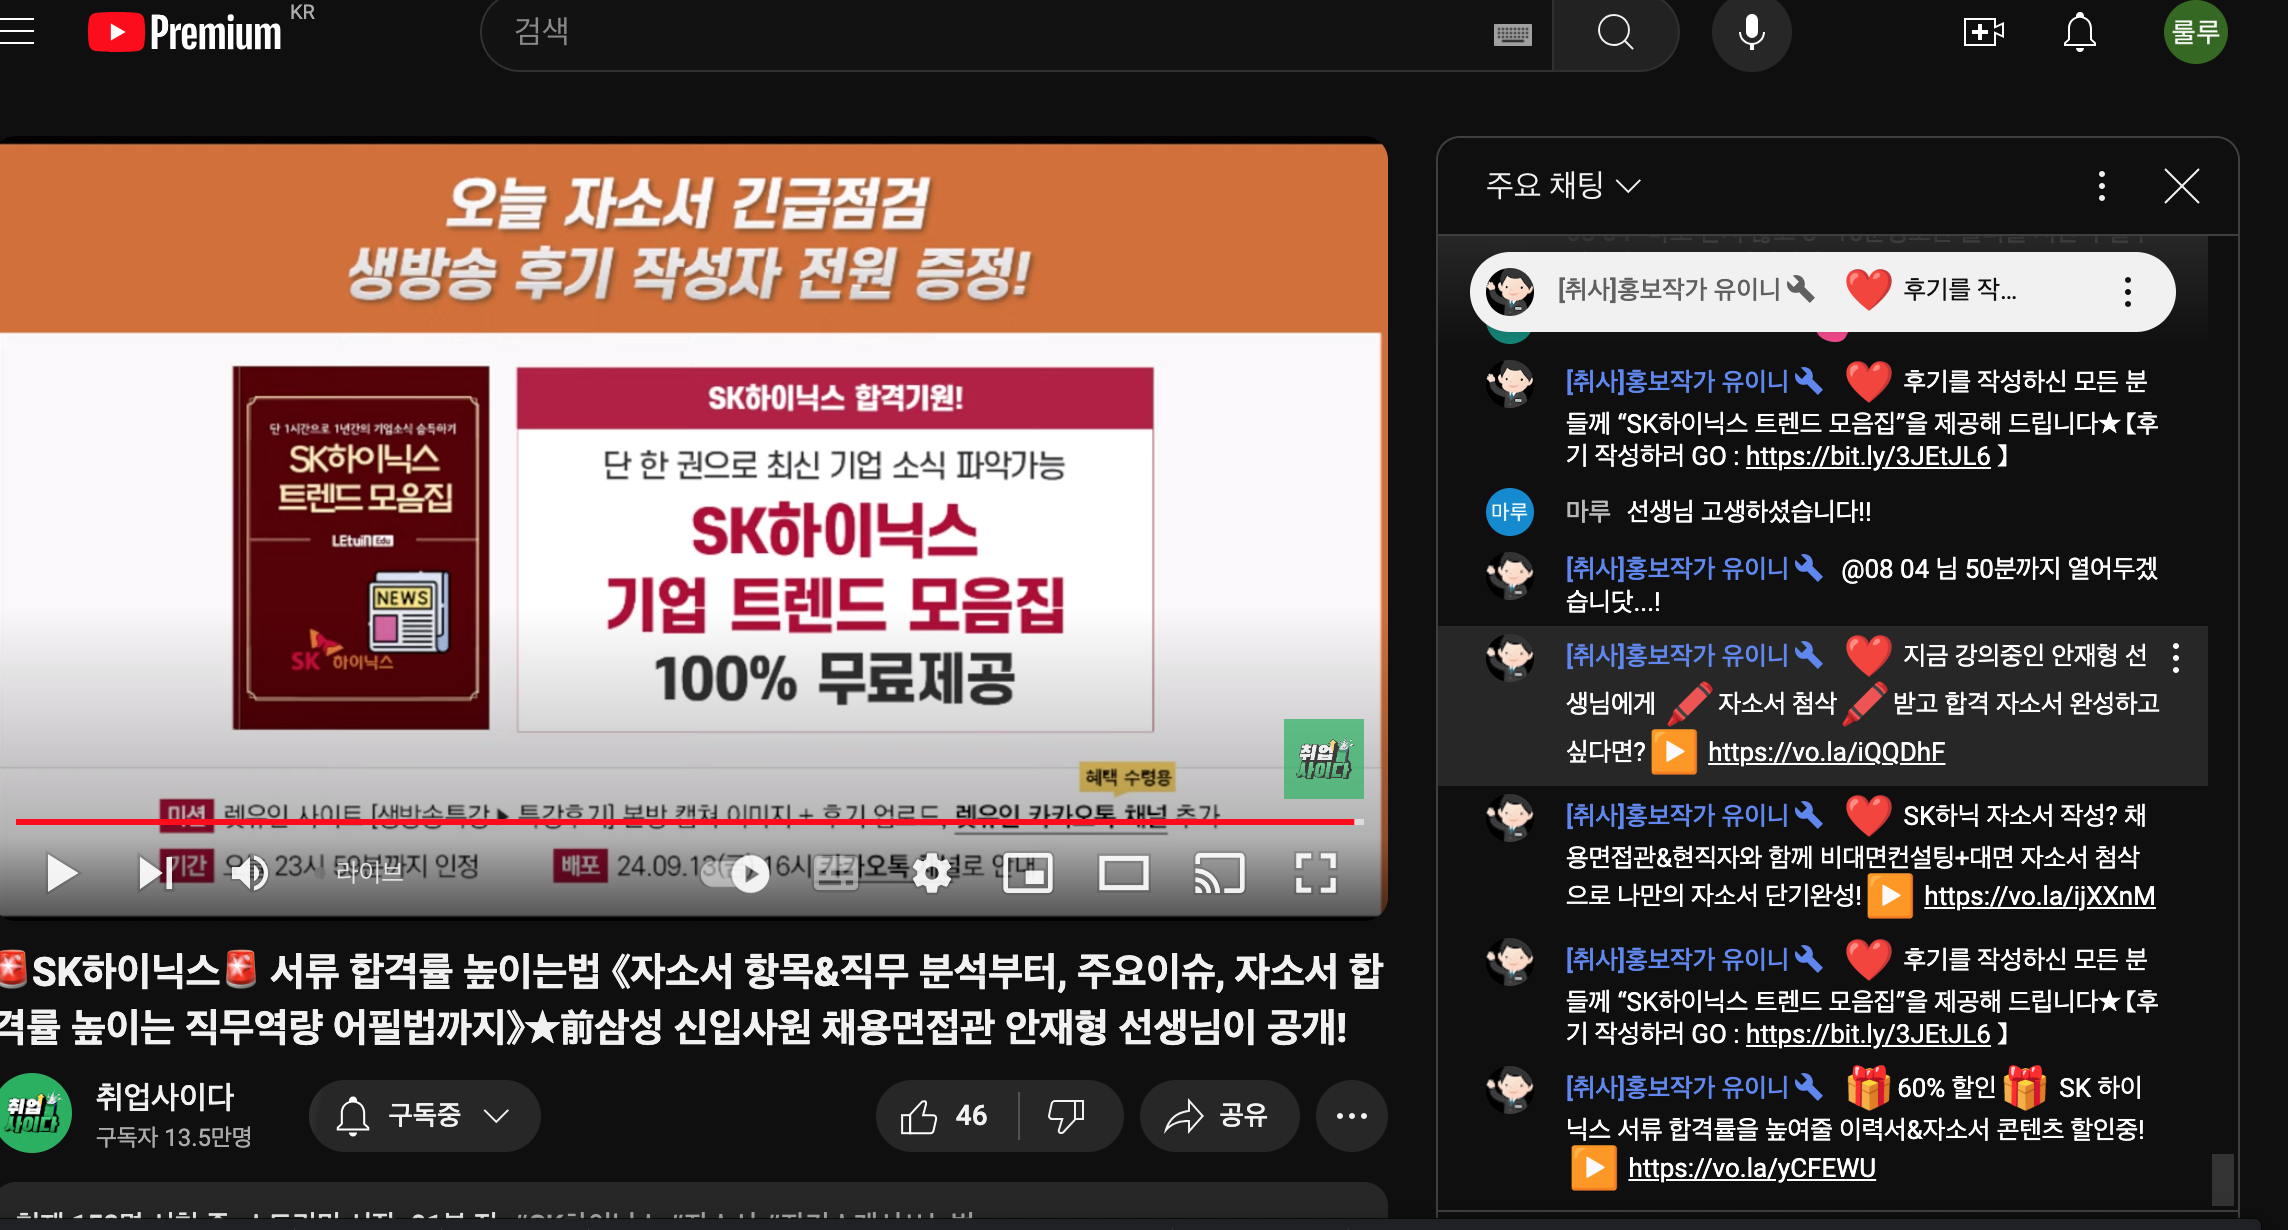Open notifications bell in header
This screenshot has height=1230, width=2288.
[2080, 32]
